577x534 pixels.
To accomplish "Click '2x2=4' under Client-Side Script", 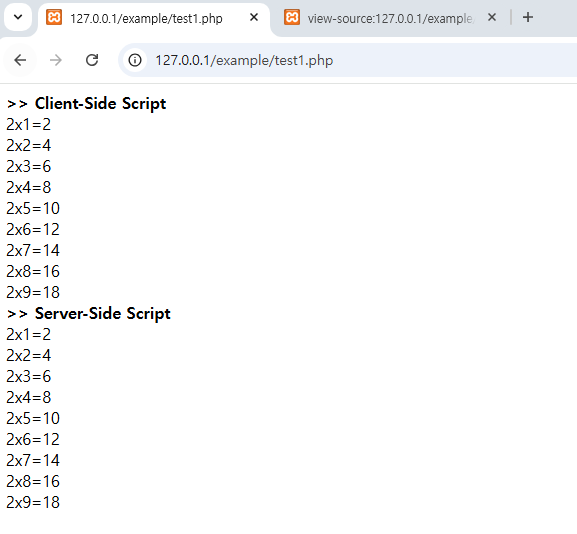I will 28,145.
